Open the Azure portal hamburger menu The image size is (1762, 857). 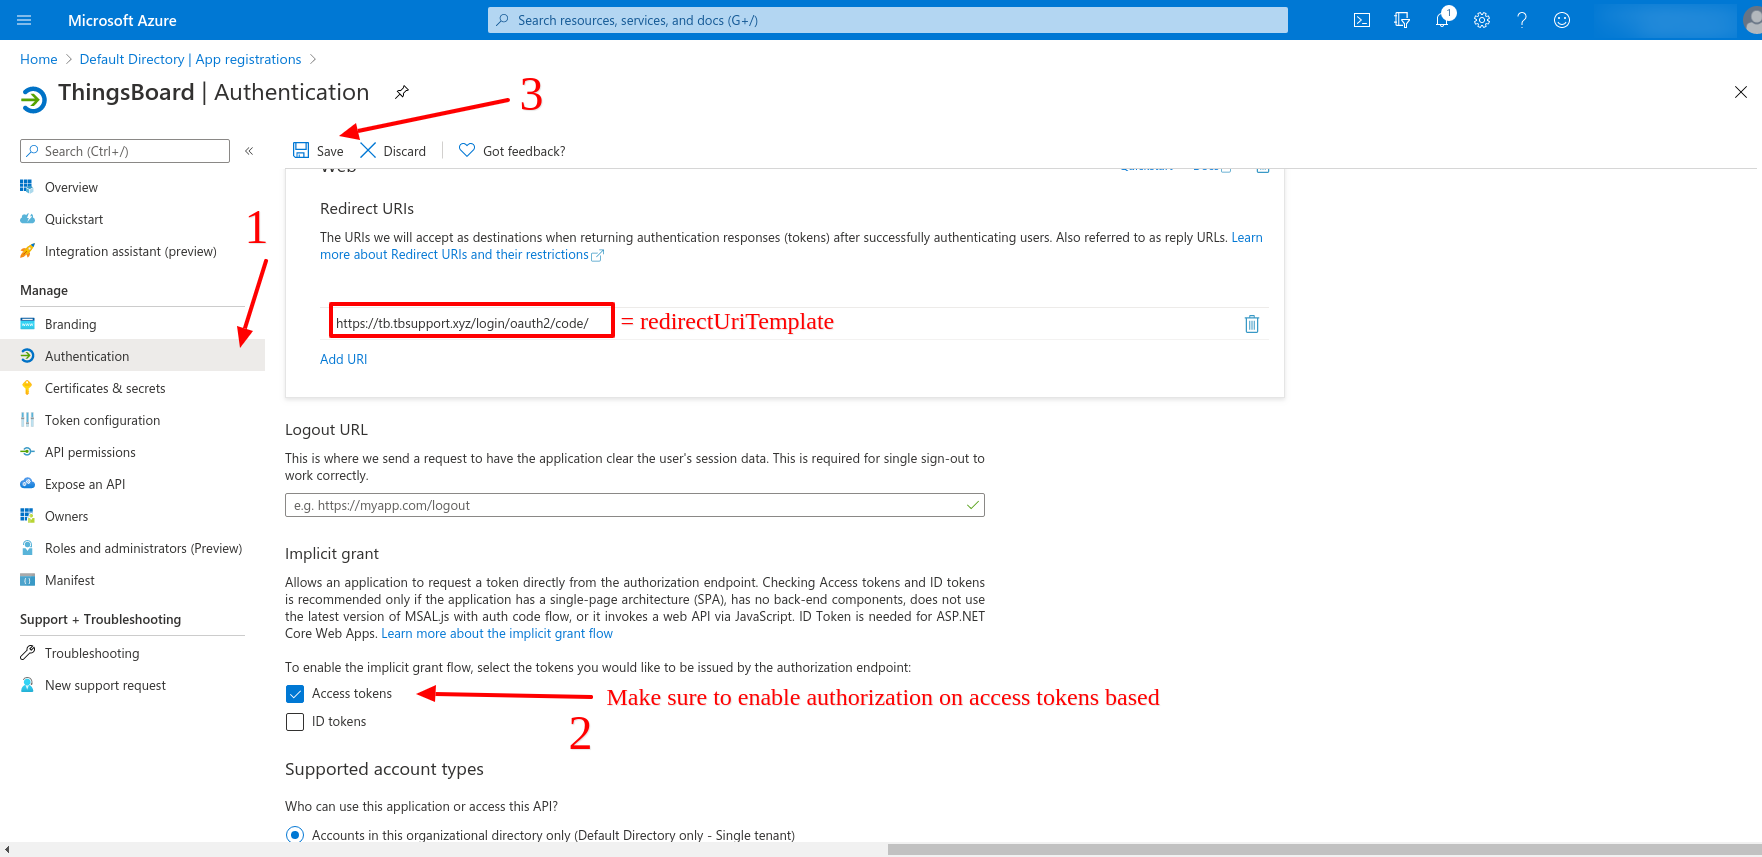(x=25, y=20)
